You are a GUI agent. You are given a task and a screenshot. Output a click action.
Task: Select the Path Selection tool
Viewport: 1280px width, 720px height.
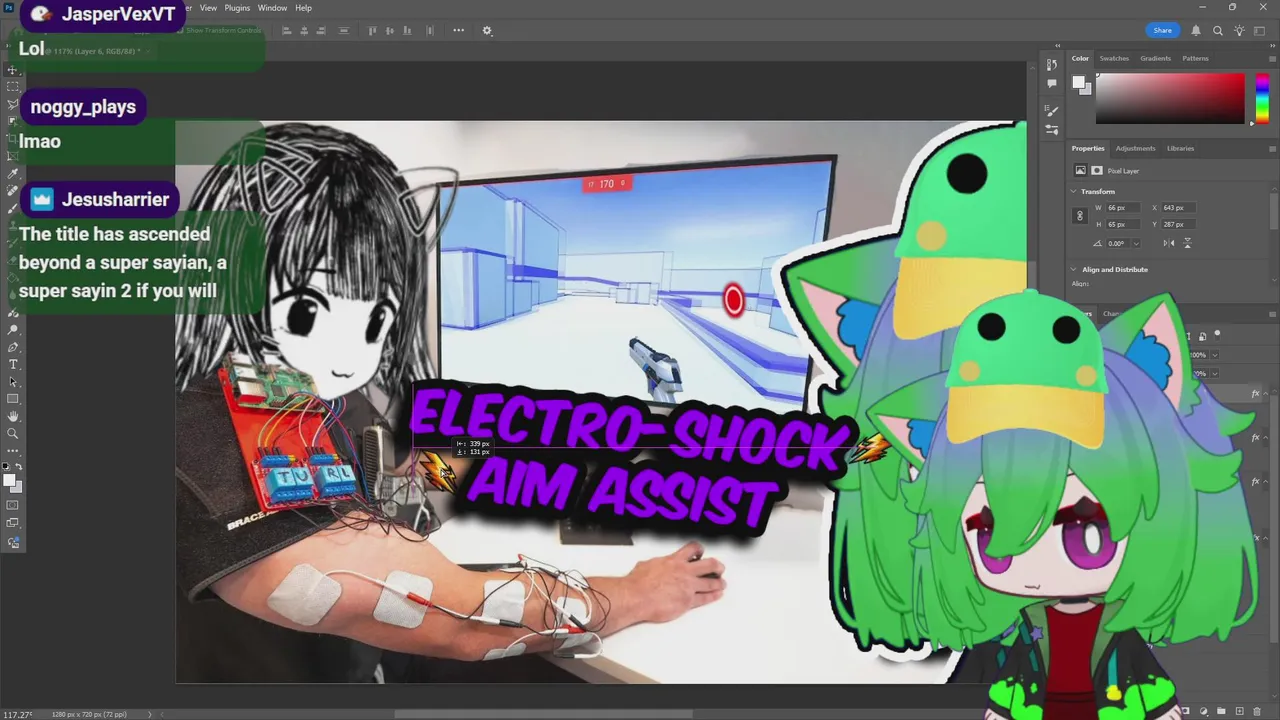13,381
